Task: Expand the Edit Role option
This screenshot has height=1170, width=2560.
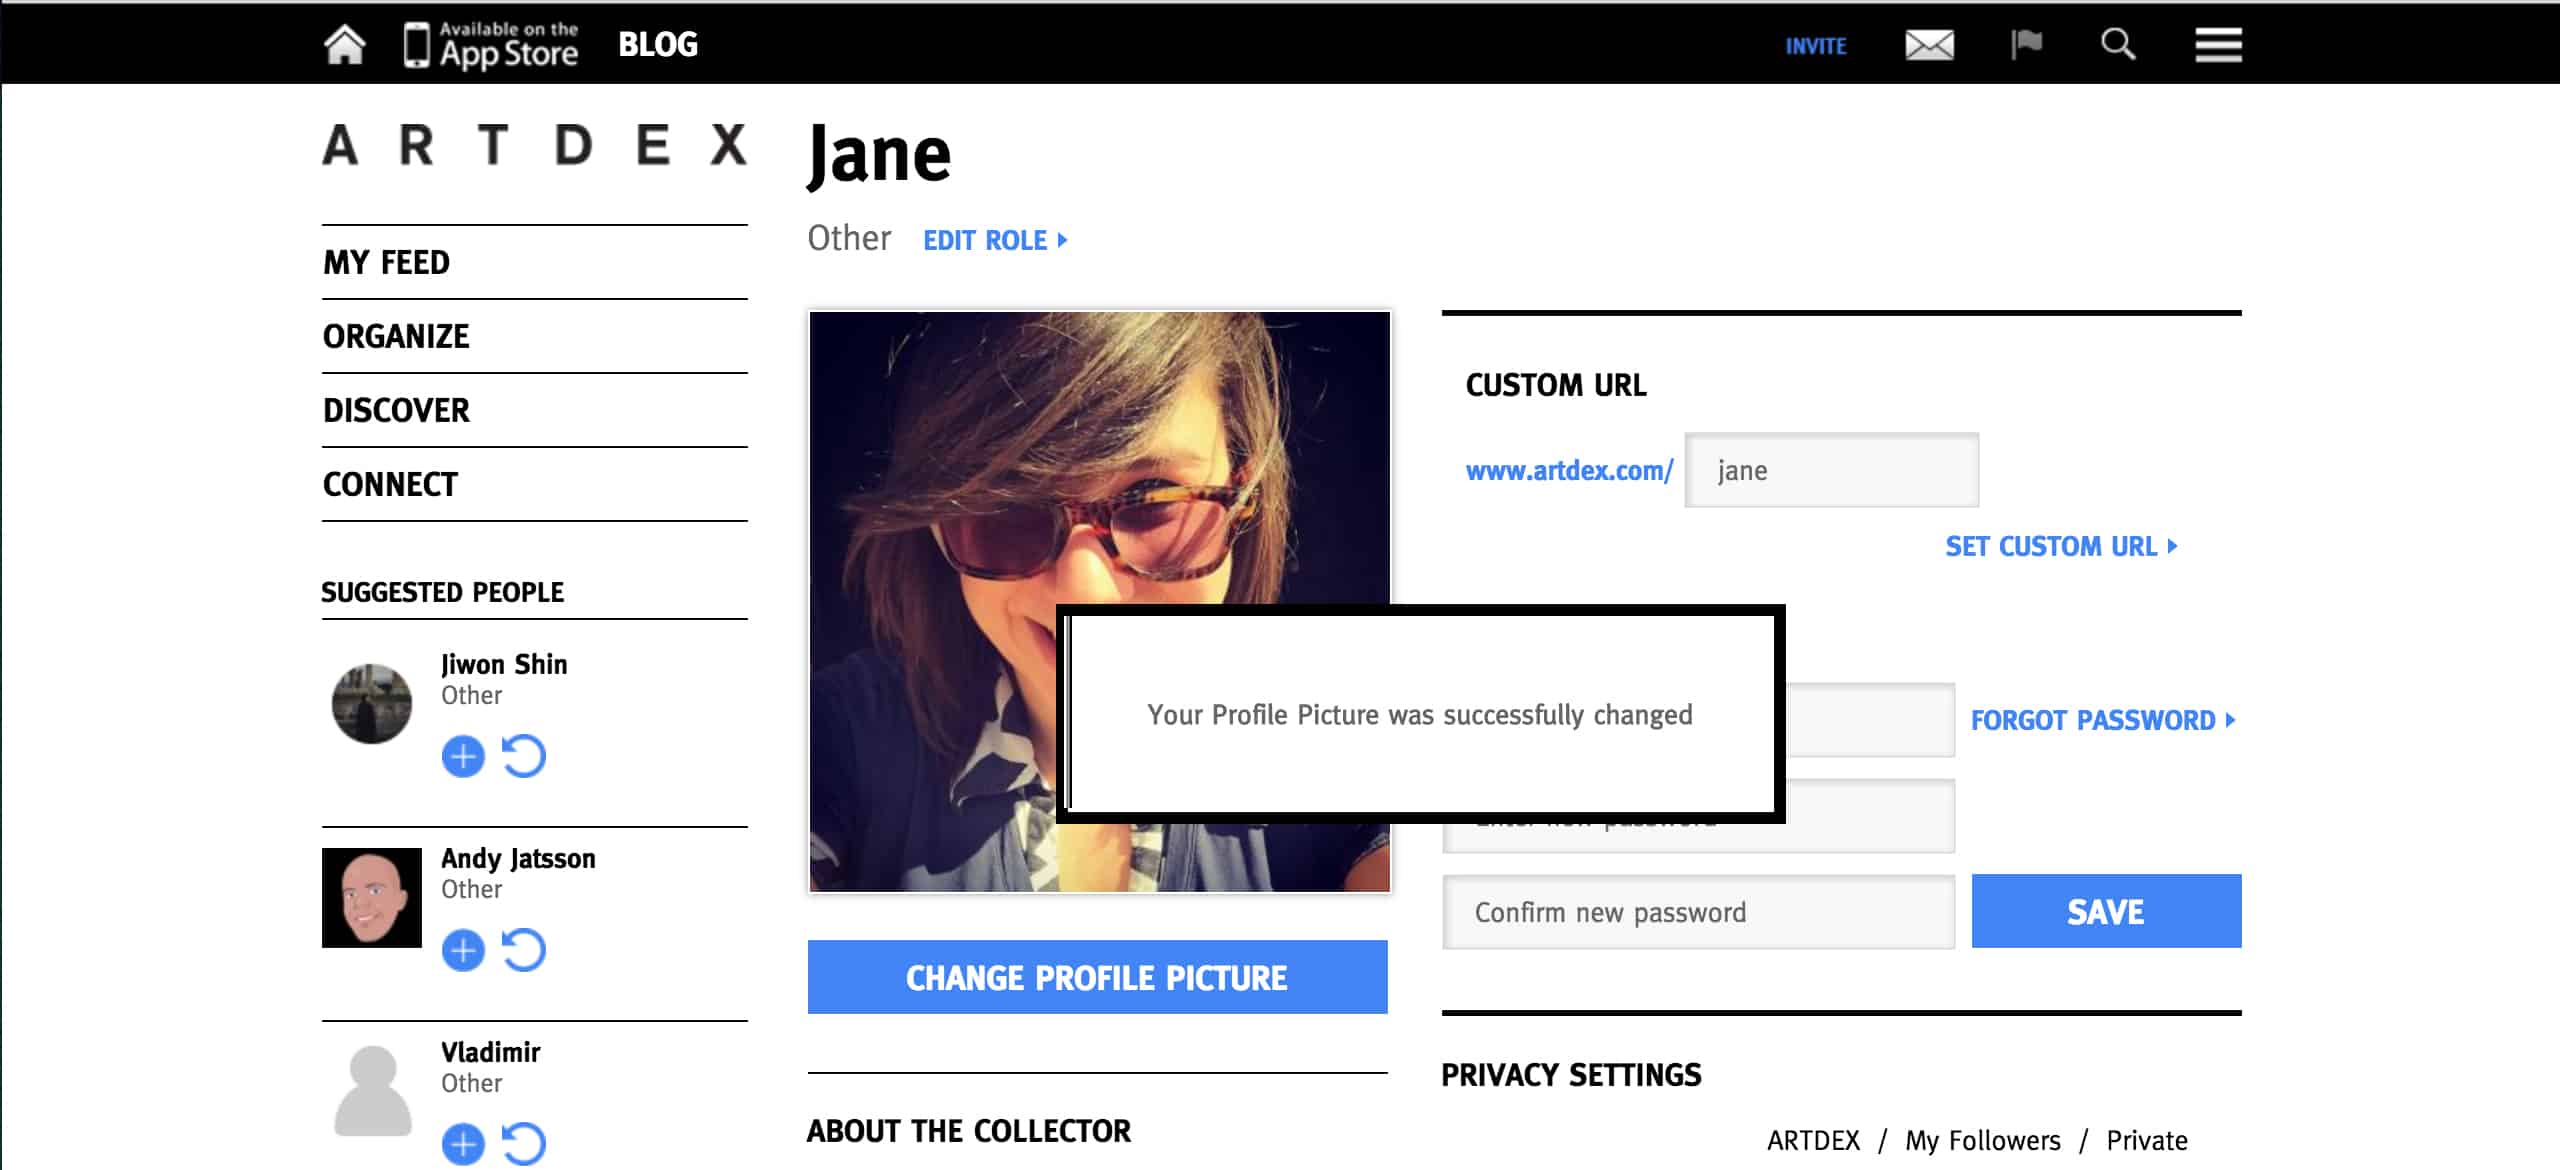Action: pyautogui.click(x=994, y=241)
